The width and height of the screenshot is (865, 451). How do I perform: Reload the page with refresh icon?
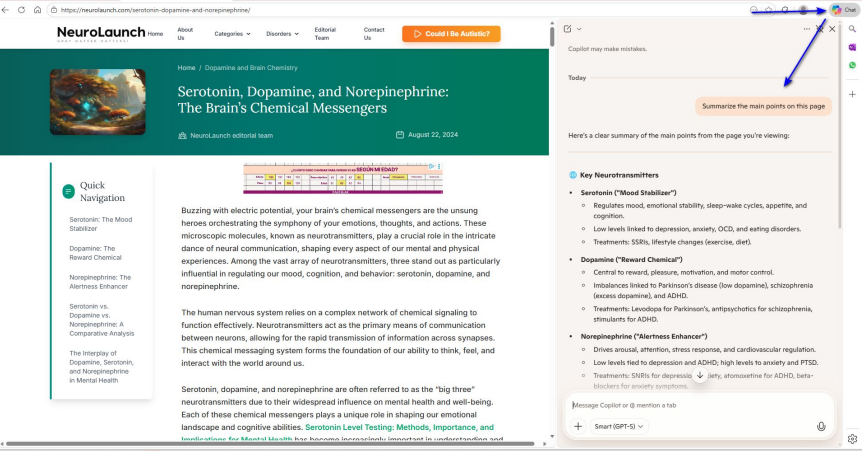[x=22, y=10]
